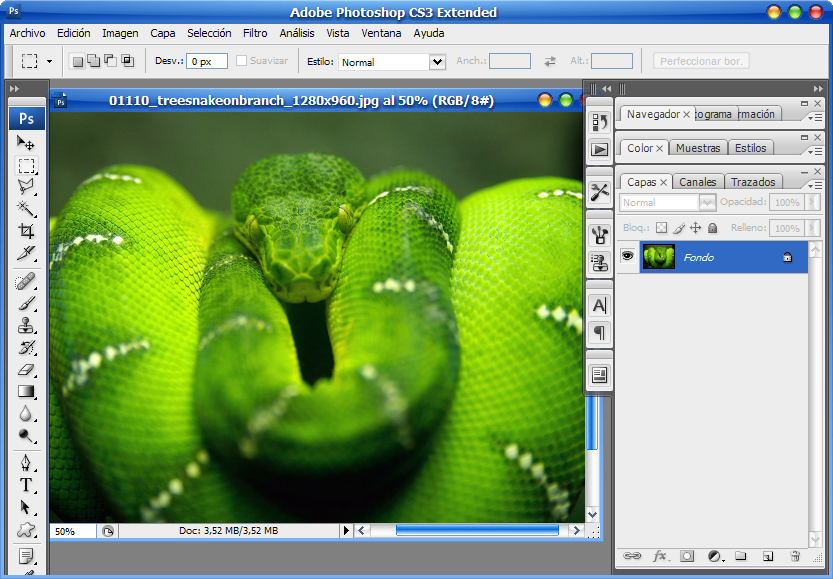This screenshot has width=833, height=579.
Task: Toggle the Suavizar checkbox
Action: [x=241, y=61]
